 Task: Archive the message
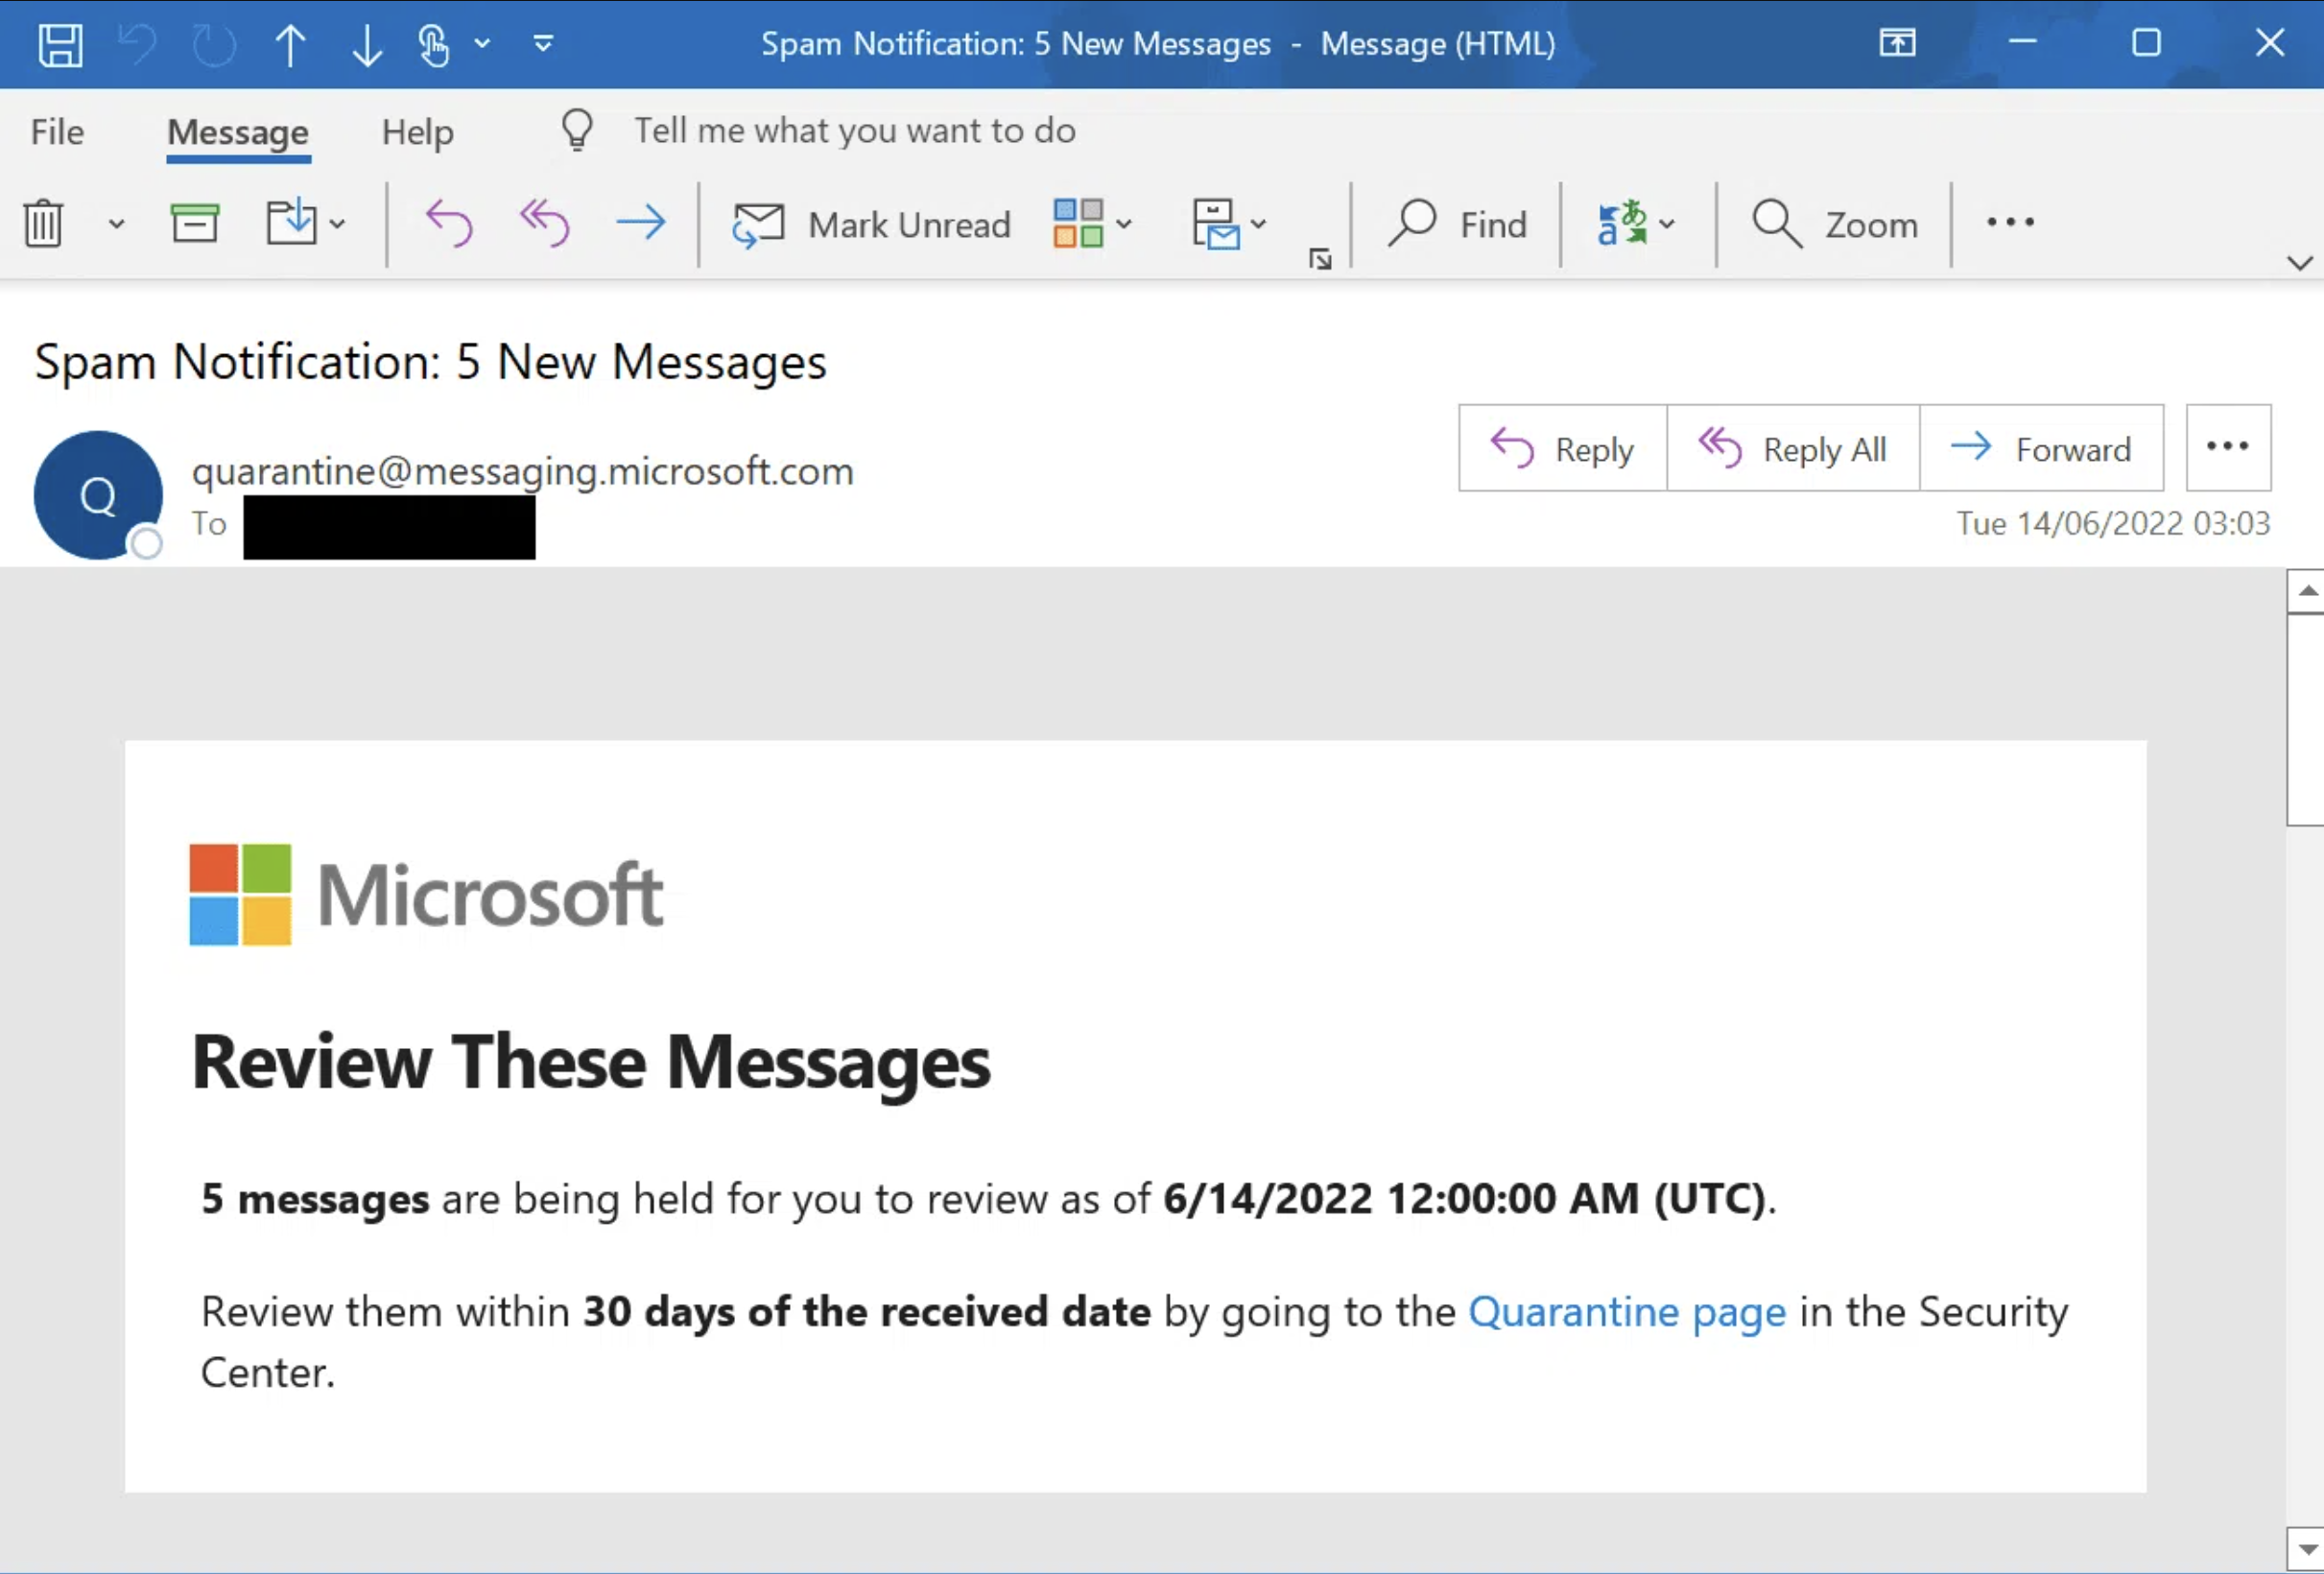[x=196, y=223]
